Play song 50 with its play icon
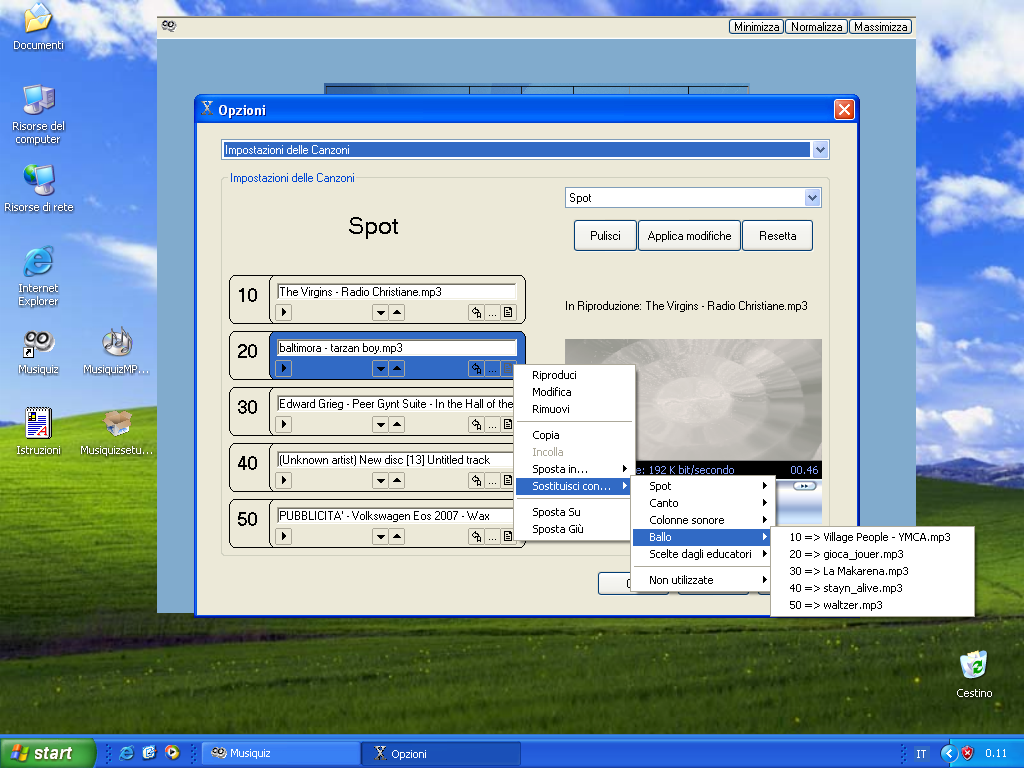The width and height of the screenshot is (1024, 768). click(285, 537)
